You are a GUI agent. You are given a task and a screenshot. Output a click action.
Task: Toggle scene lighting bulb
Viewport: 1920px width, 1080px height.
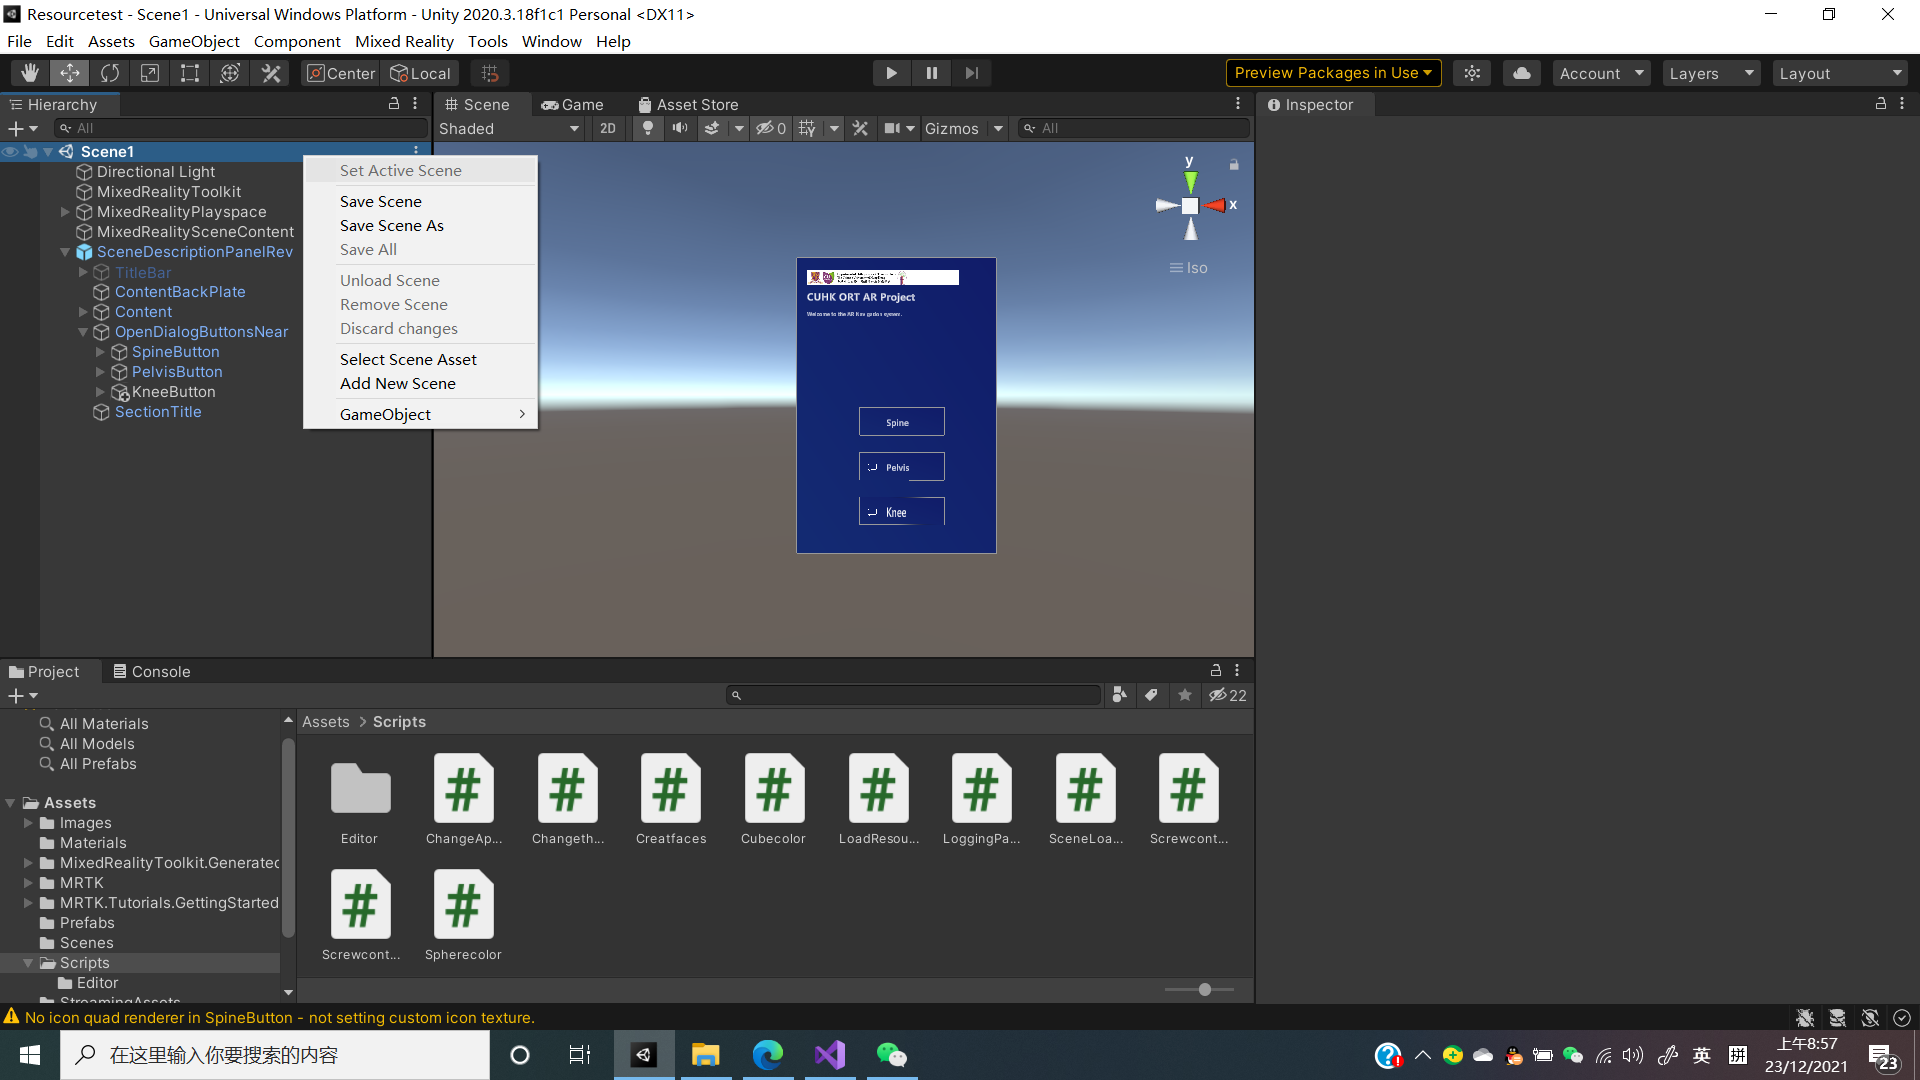[x=648, y=128]
